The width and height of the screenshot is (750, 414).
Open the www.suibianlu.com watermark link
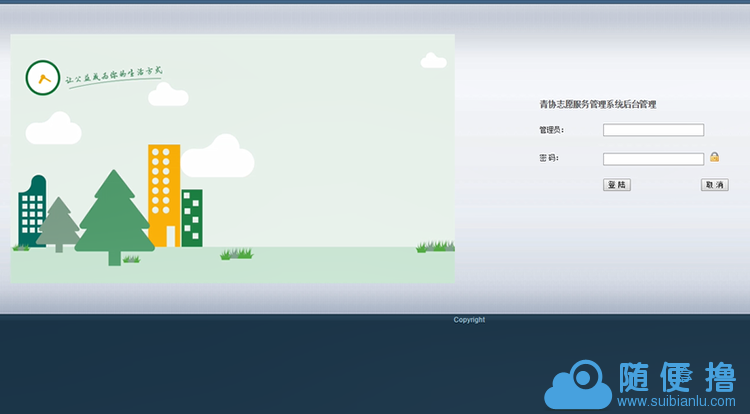(676, 403)
